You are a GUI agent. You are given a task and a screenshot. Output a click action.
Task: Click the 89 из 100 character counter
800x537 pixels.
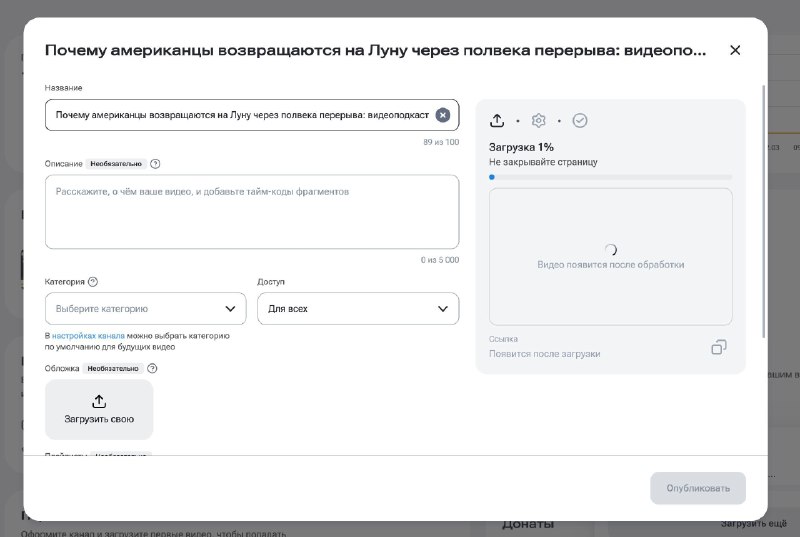(x=441, y=142)
